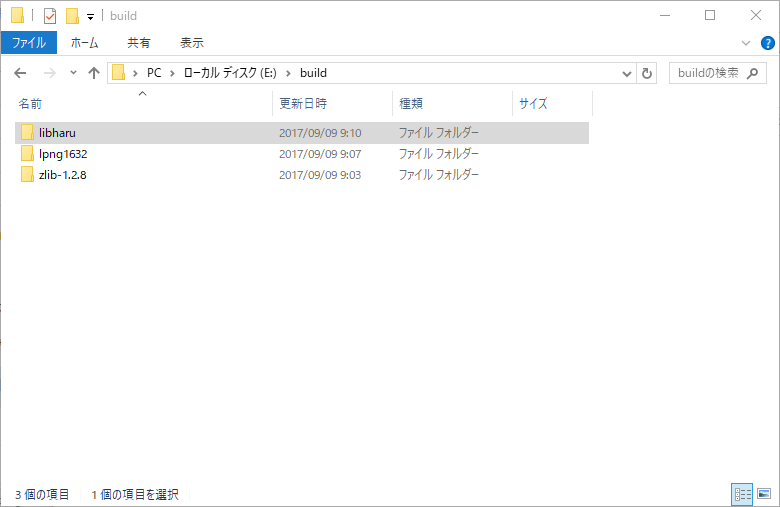Switch to large icons view in the status bar
Screen dimensions: 780x507
pos(764,494)
